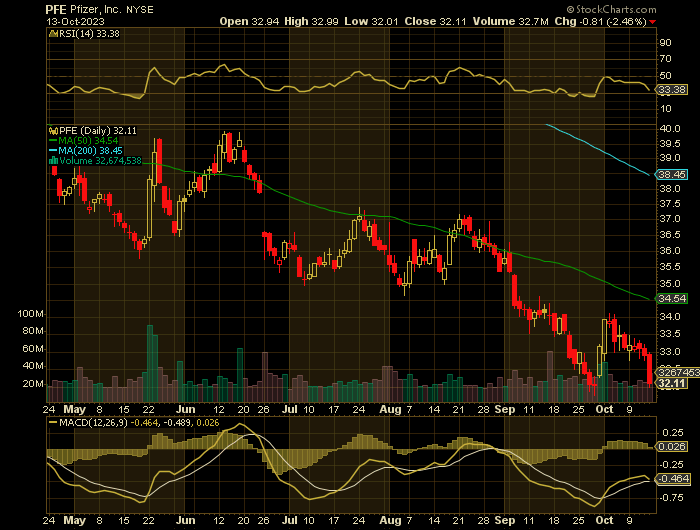Click the cyan MA(200) legend line swatch

(53, 151)
